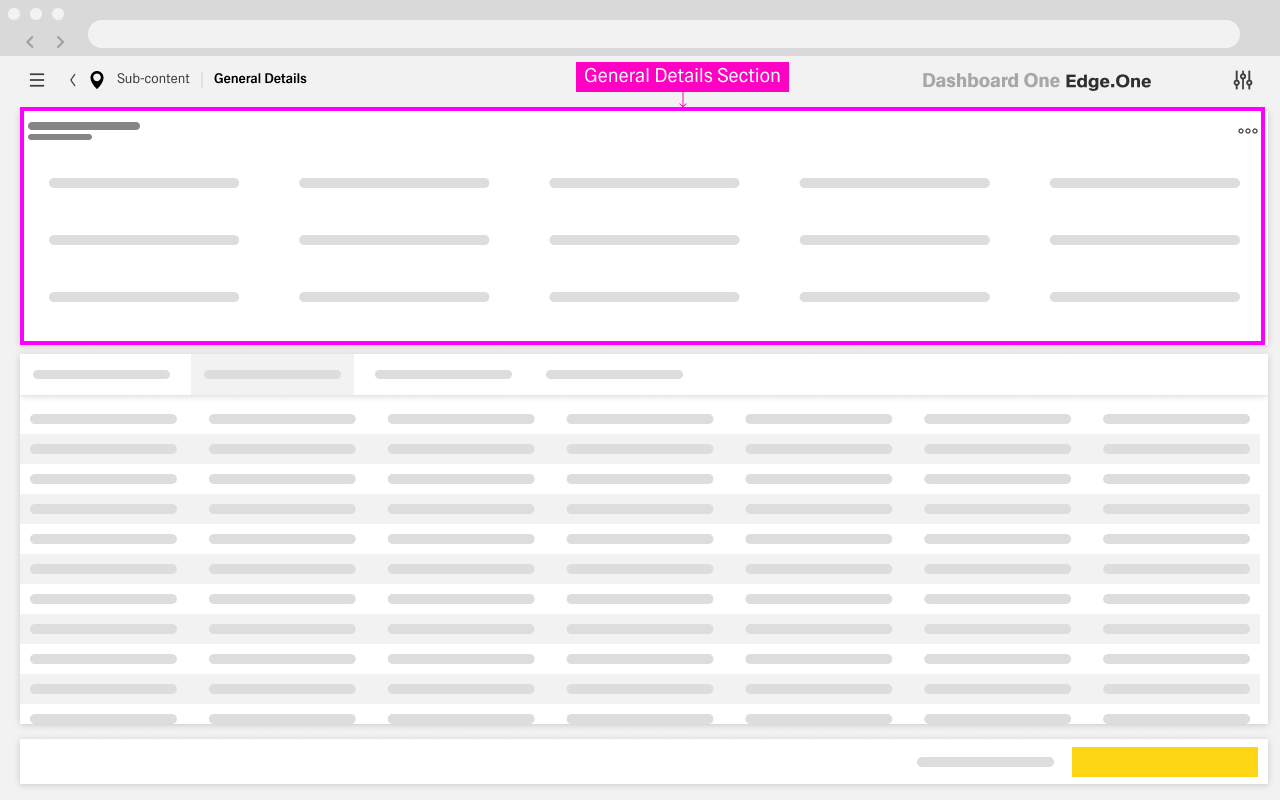This screenshot has width=1280, height=800.
Task: Open the hamburger menu
Action: coord(37,80)
